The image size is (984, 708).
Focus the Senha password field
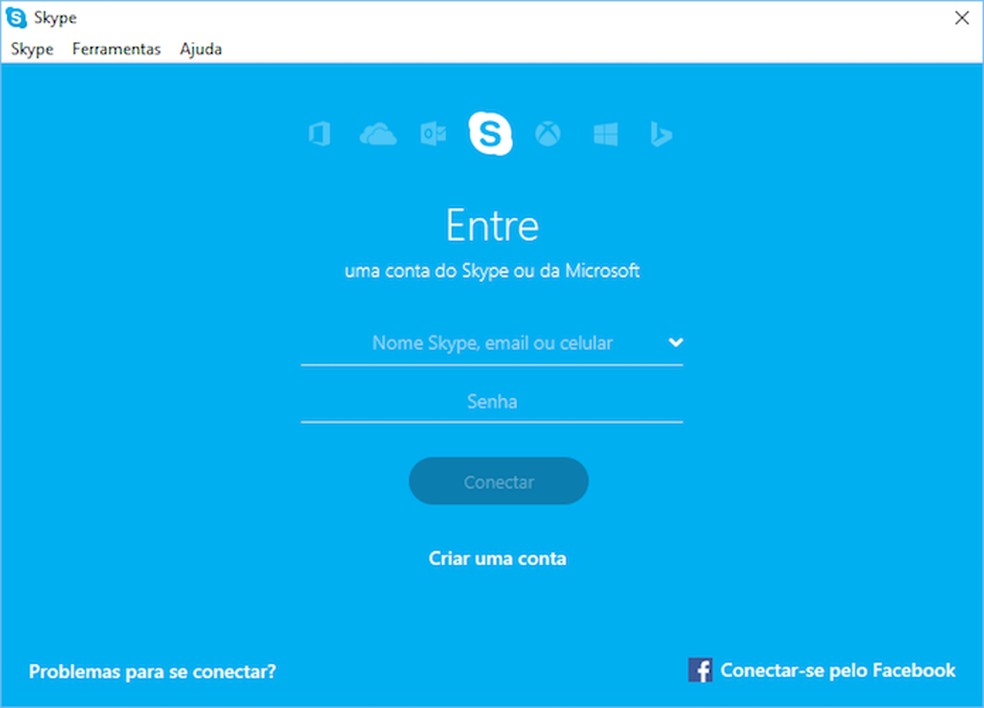pyautogui.click(x=492, y=402)
